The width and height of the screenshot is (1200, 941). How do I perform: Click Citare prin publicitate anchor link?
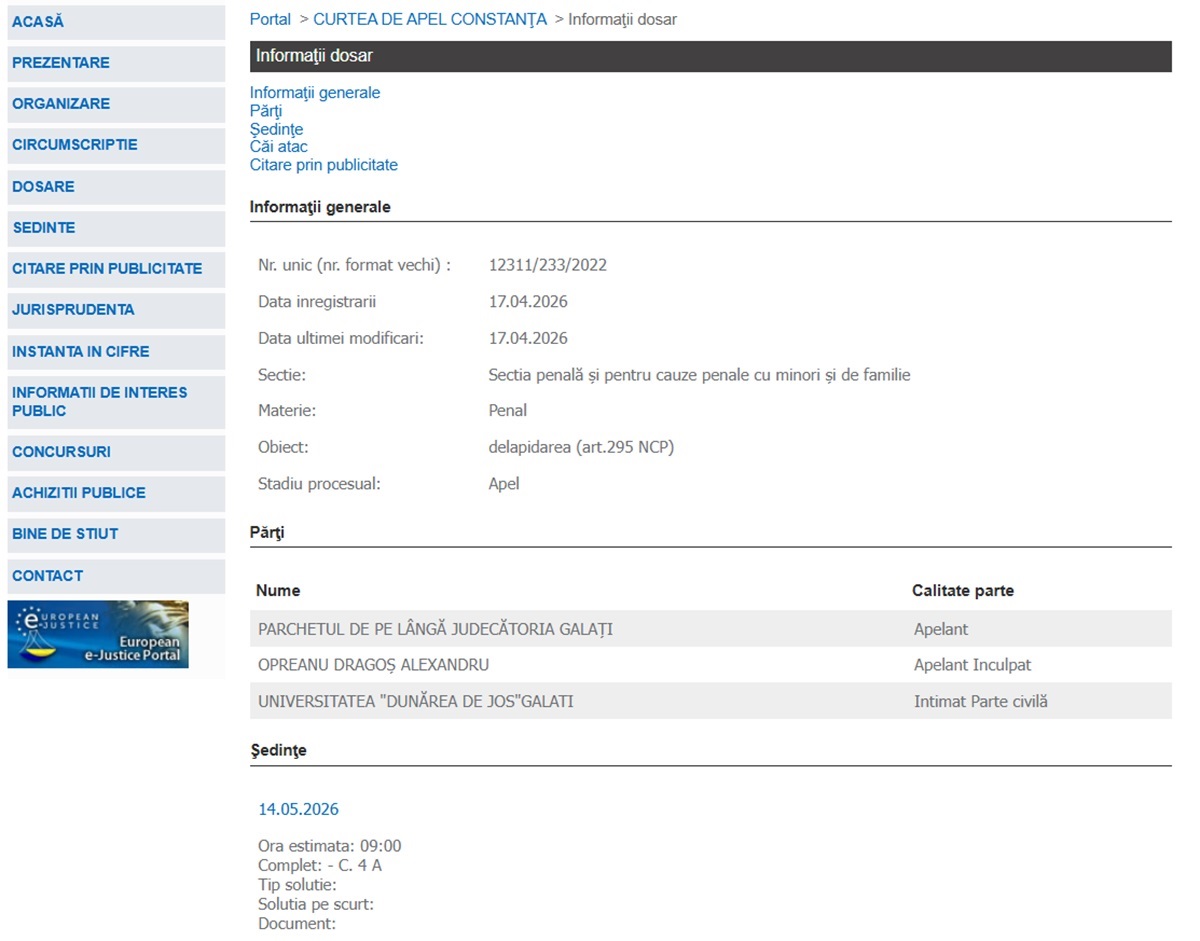[324, 165]
